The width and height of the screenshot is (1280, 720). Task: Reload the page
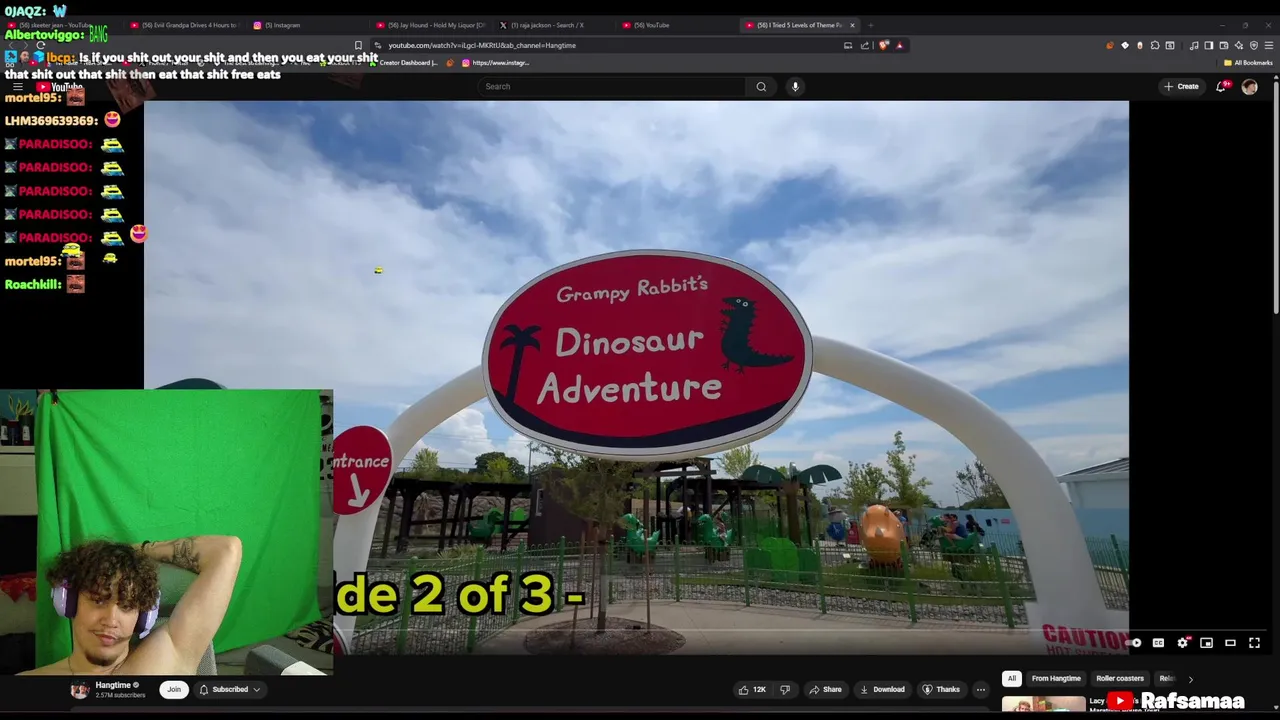(40, 45)
